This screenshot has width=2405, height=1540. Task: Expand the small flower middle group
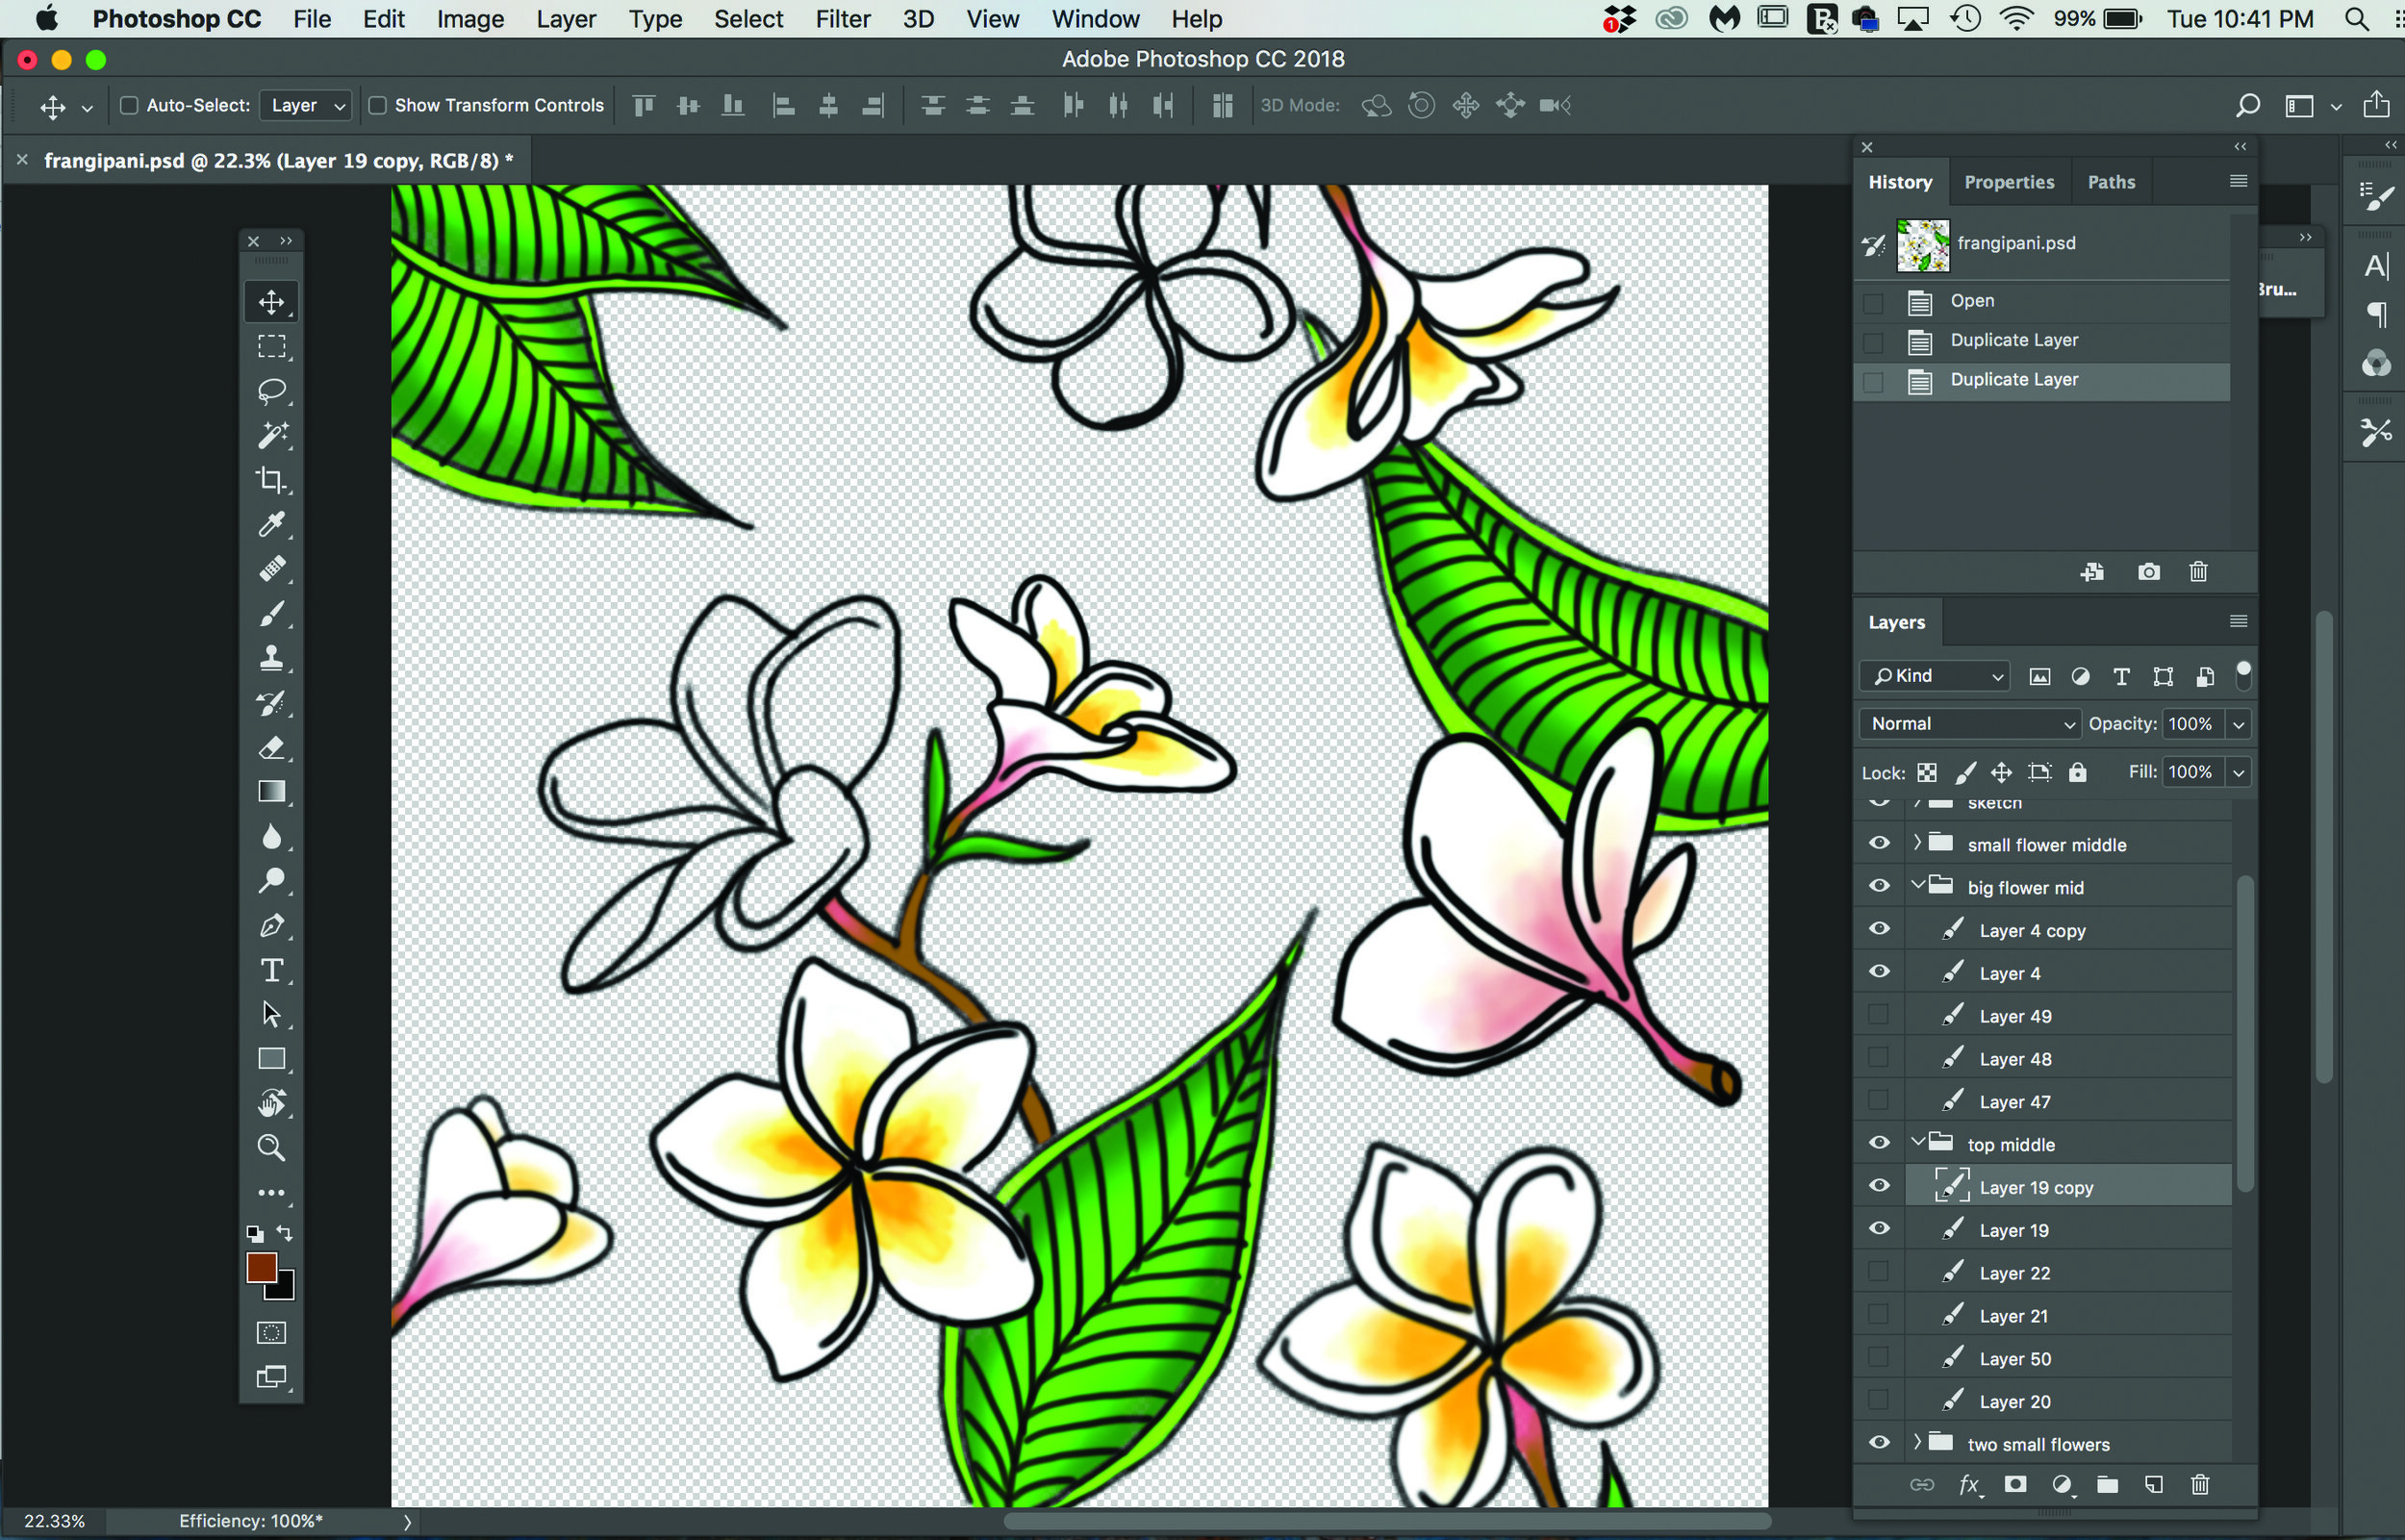point(1917,843)
